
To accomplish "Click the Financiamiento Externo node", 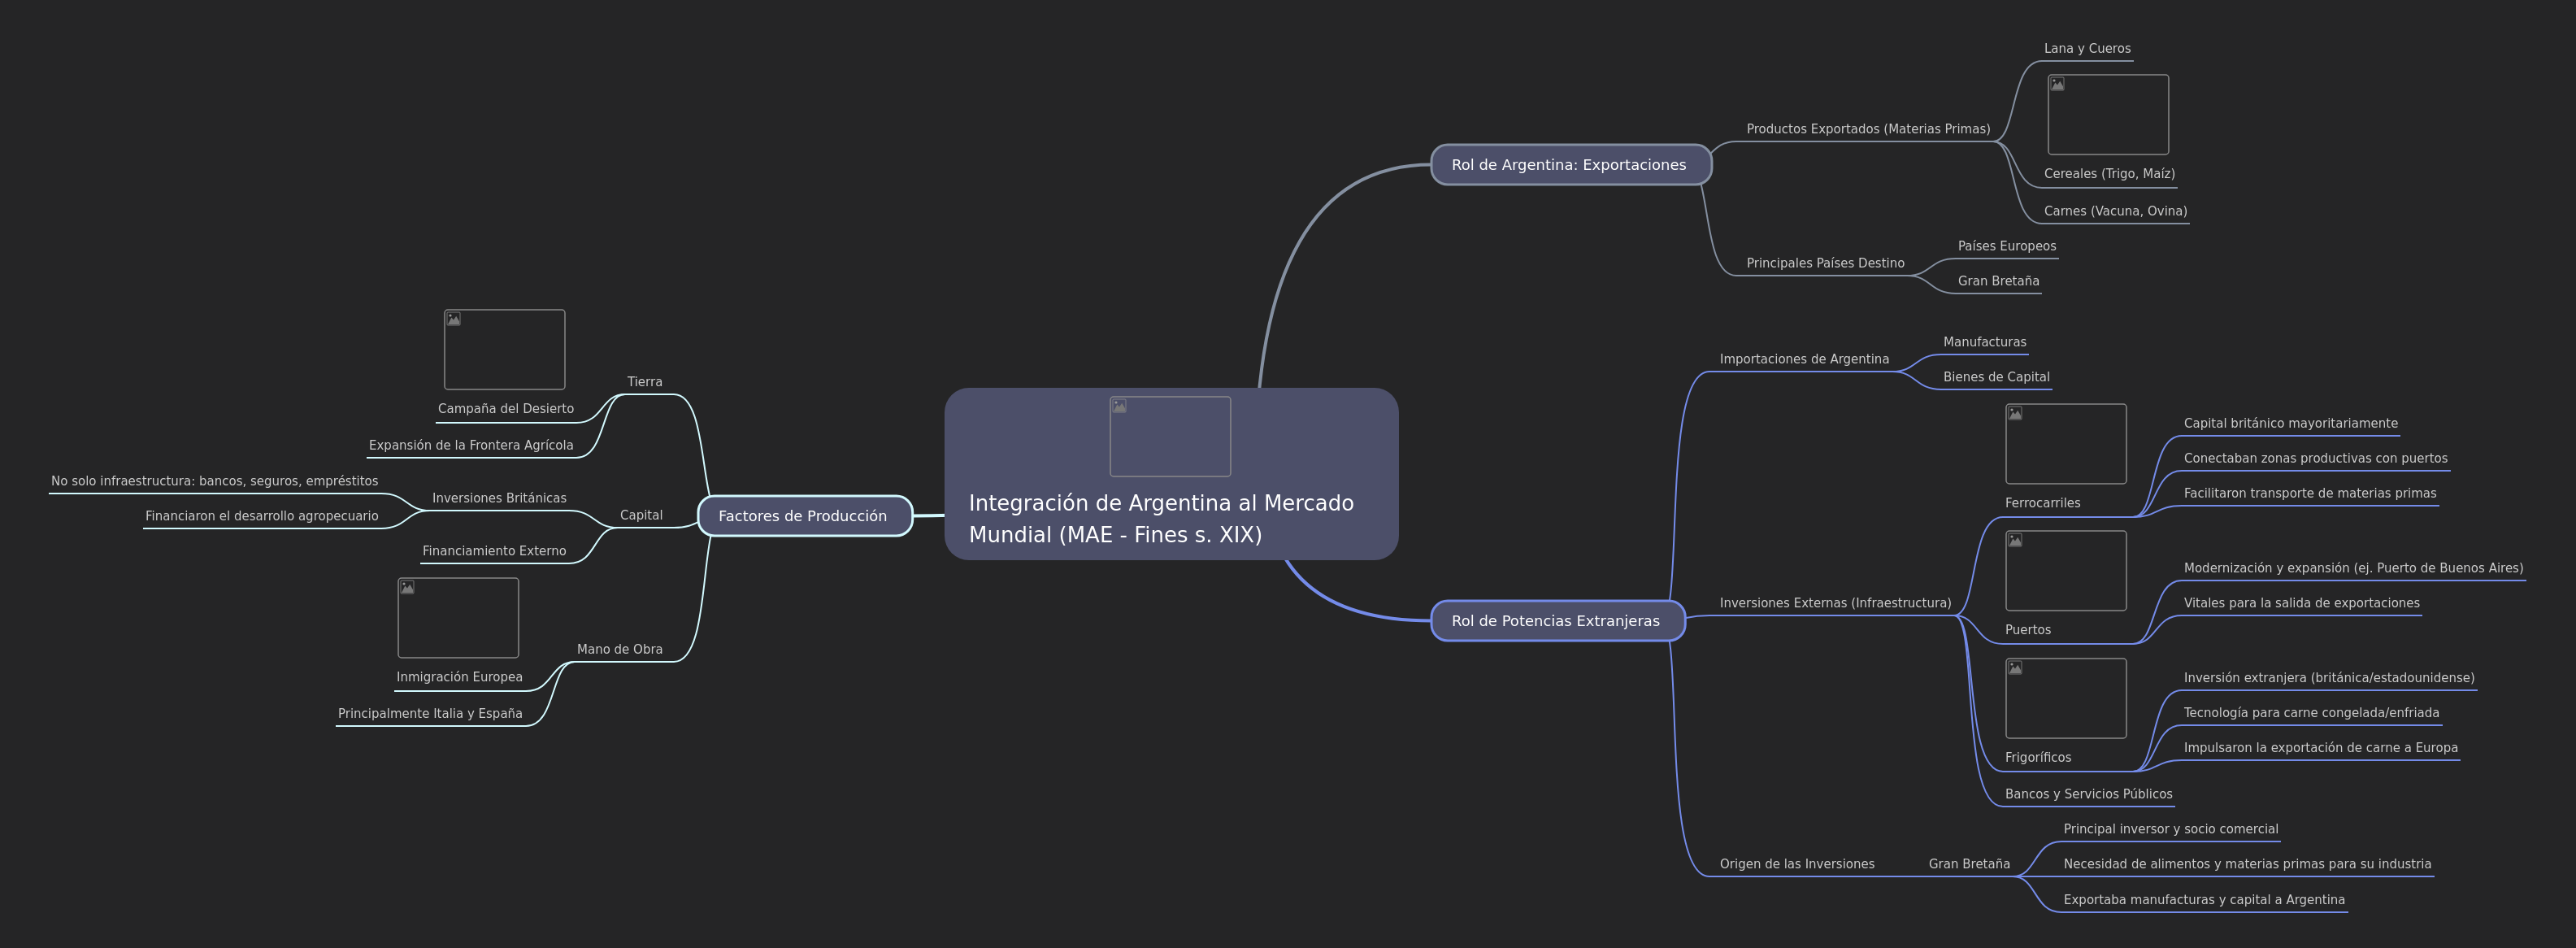I will pyautogui.click(x=494, y=551).
